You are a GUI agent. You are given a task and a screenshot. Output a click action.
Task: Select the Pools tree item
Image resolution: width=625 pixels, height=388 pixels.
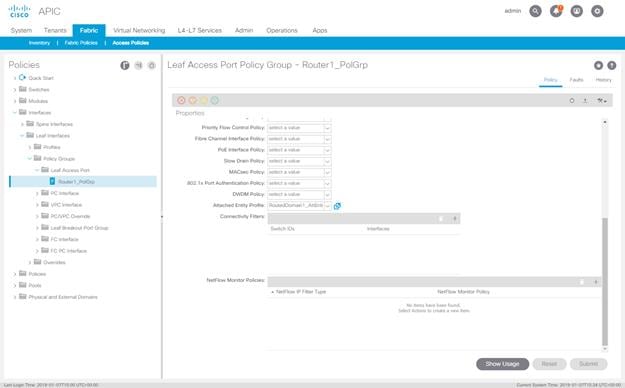[x=35, y=286]
